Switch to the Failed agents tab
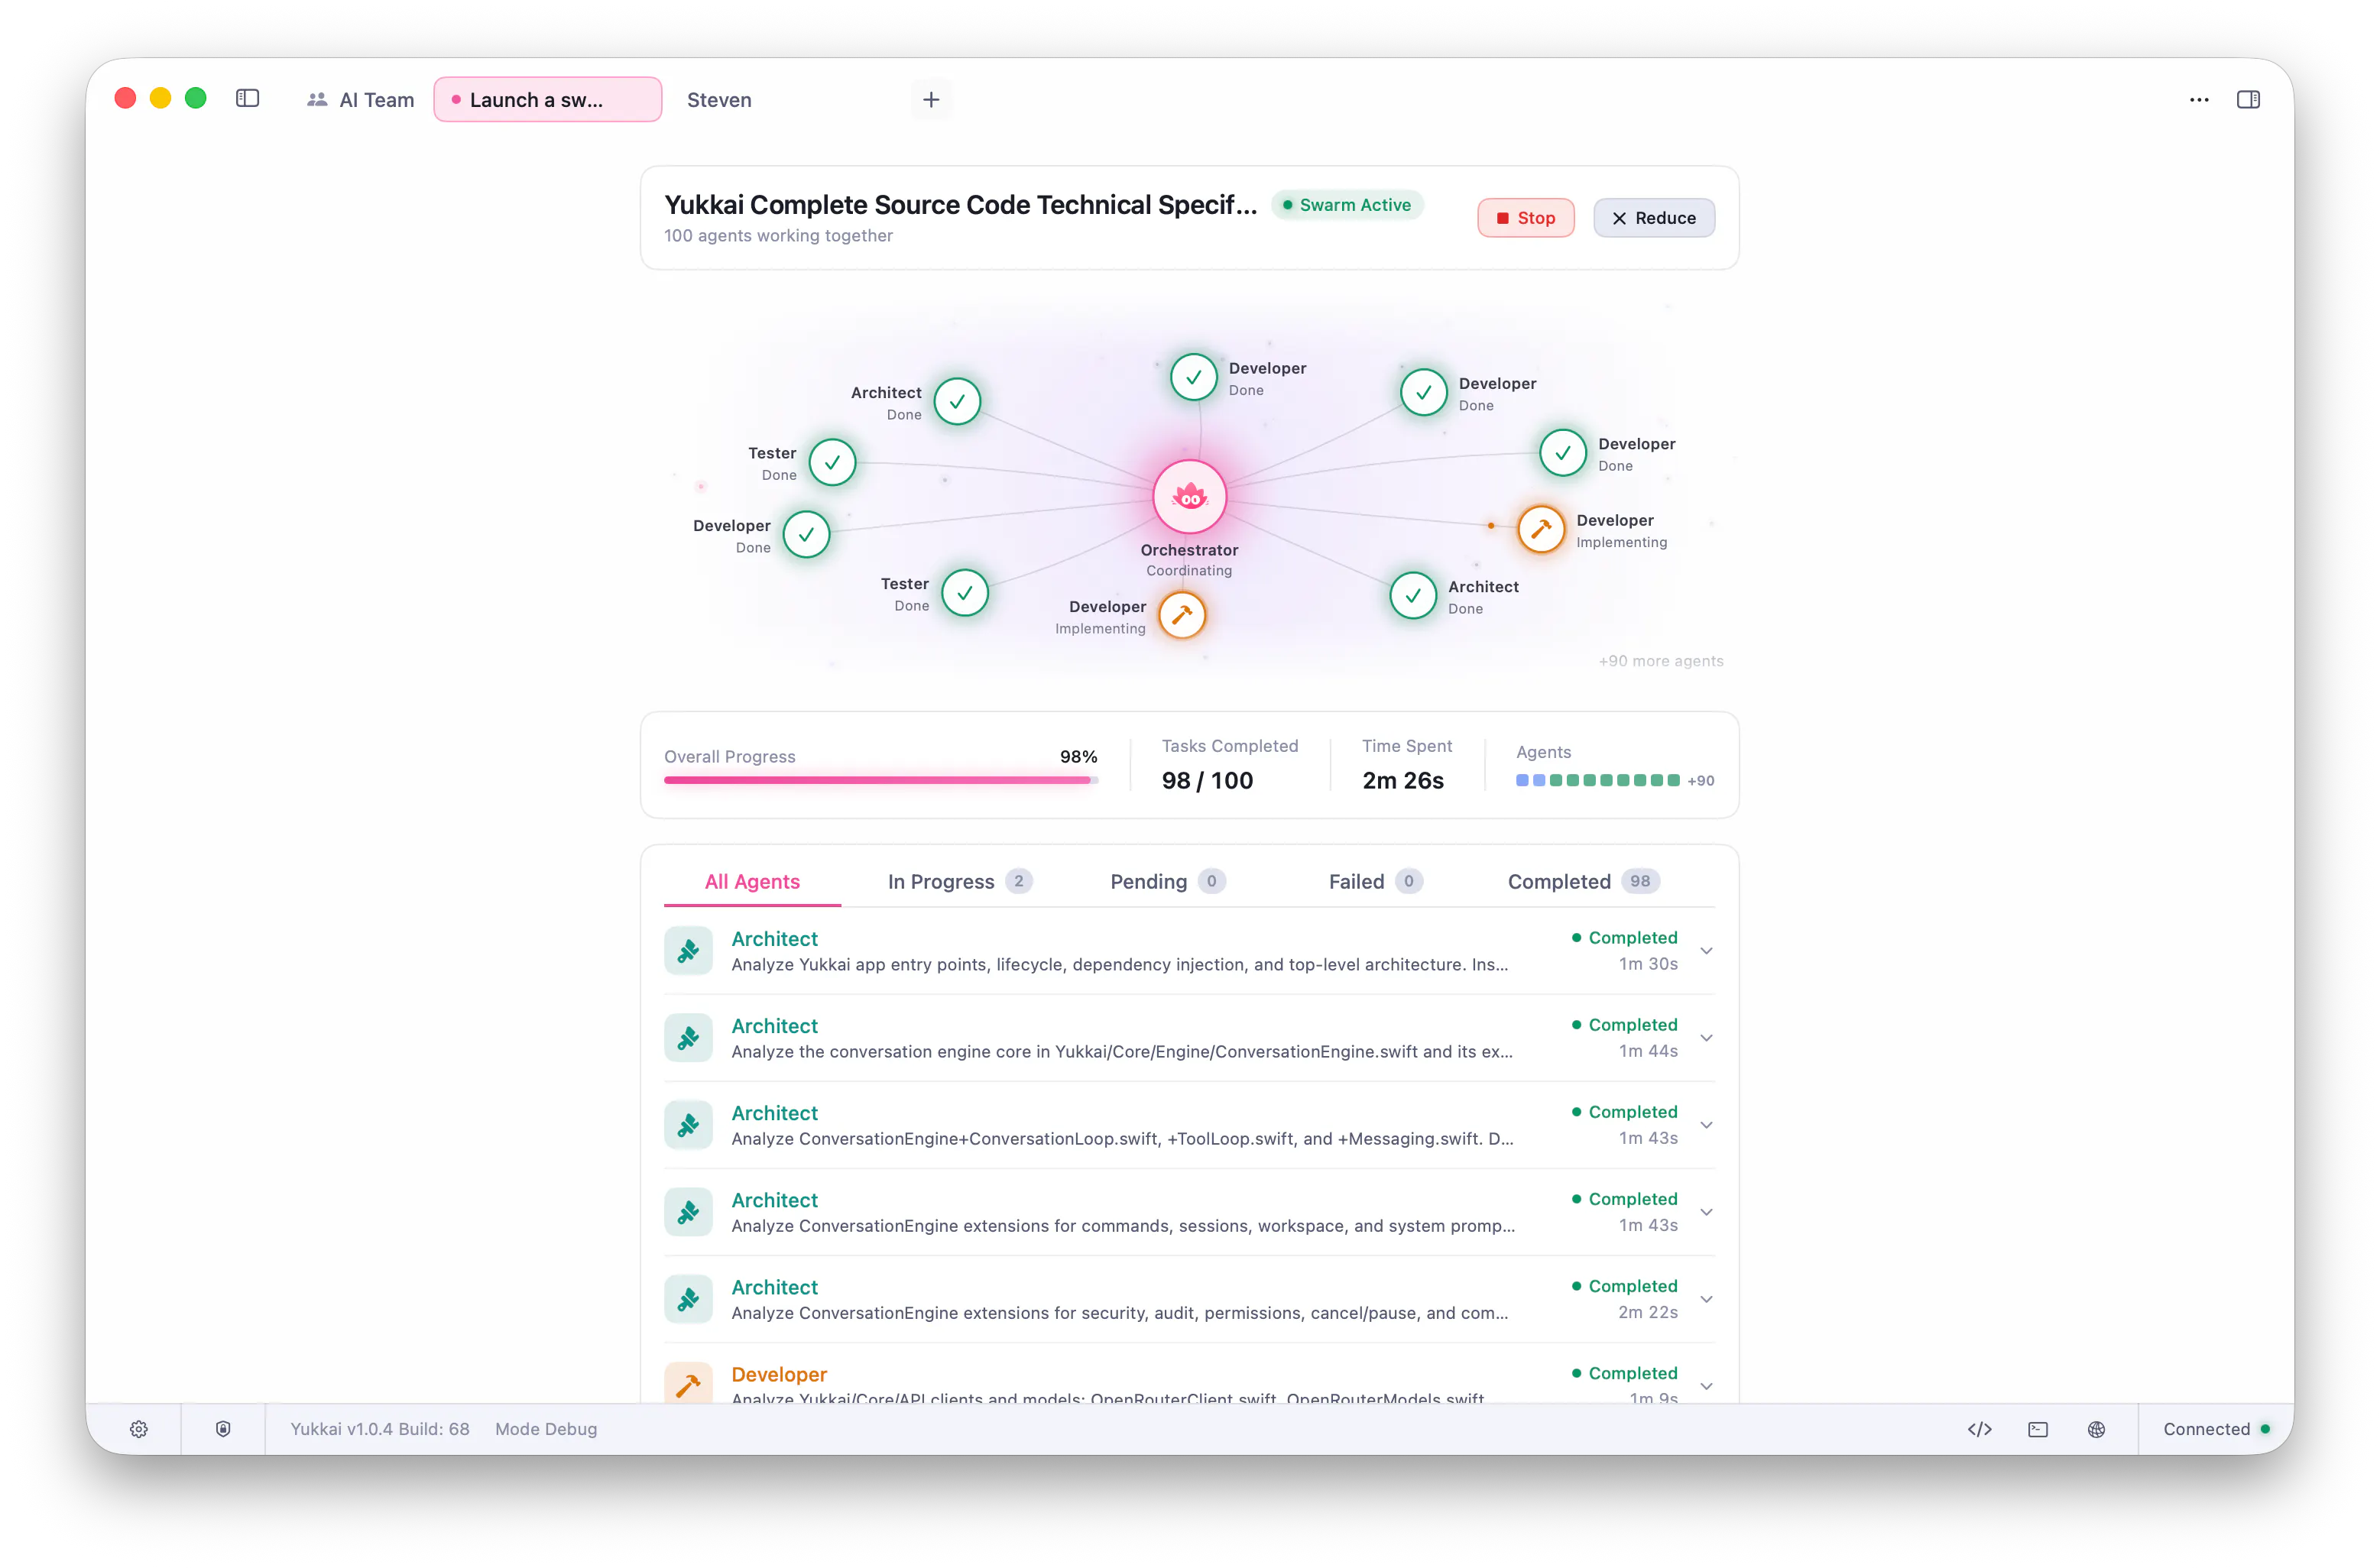2380x1568 pixels. pyautogui.click(x=1375, y=881)
